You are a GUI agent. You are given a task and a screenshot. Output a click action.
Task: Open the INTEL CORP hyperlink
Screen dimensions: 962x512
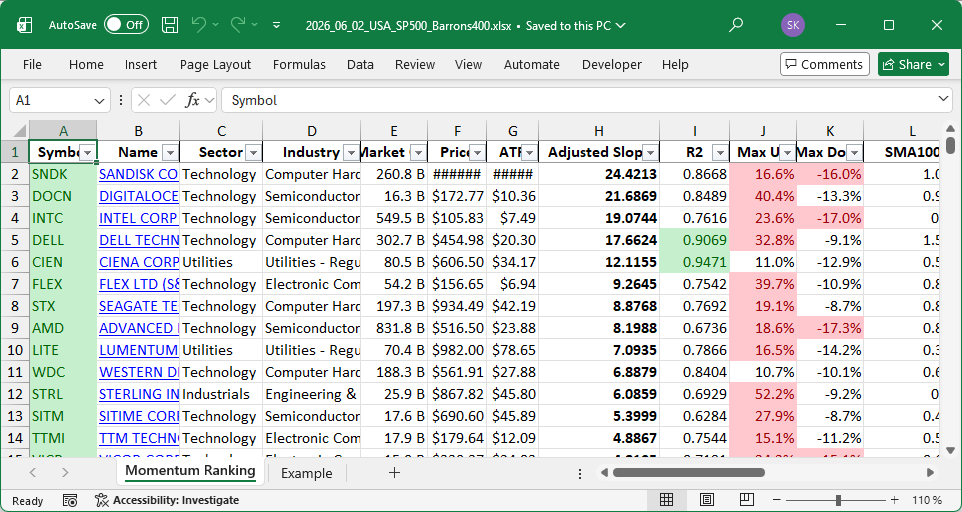pyautogui.click(x=139, y=218)
